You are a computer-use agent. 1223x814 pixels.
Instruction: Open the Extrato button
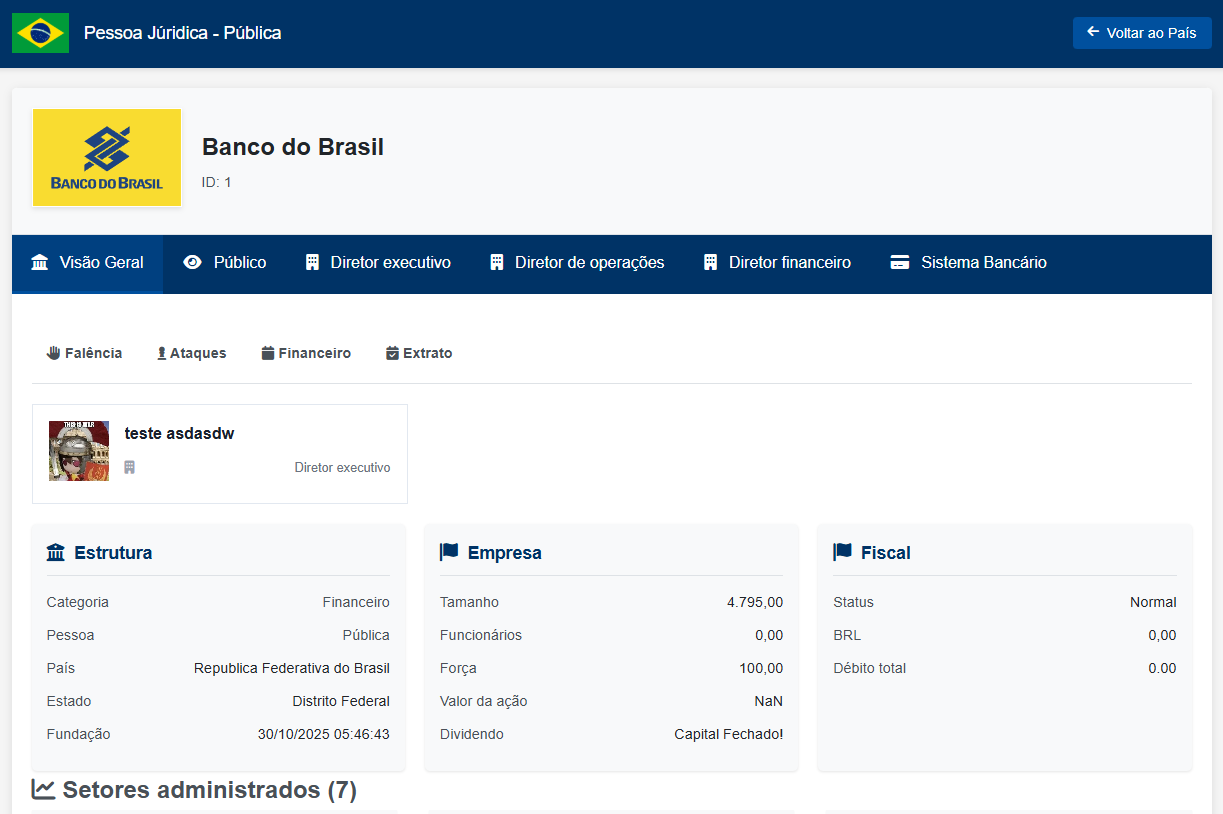(419, 353)
